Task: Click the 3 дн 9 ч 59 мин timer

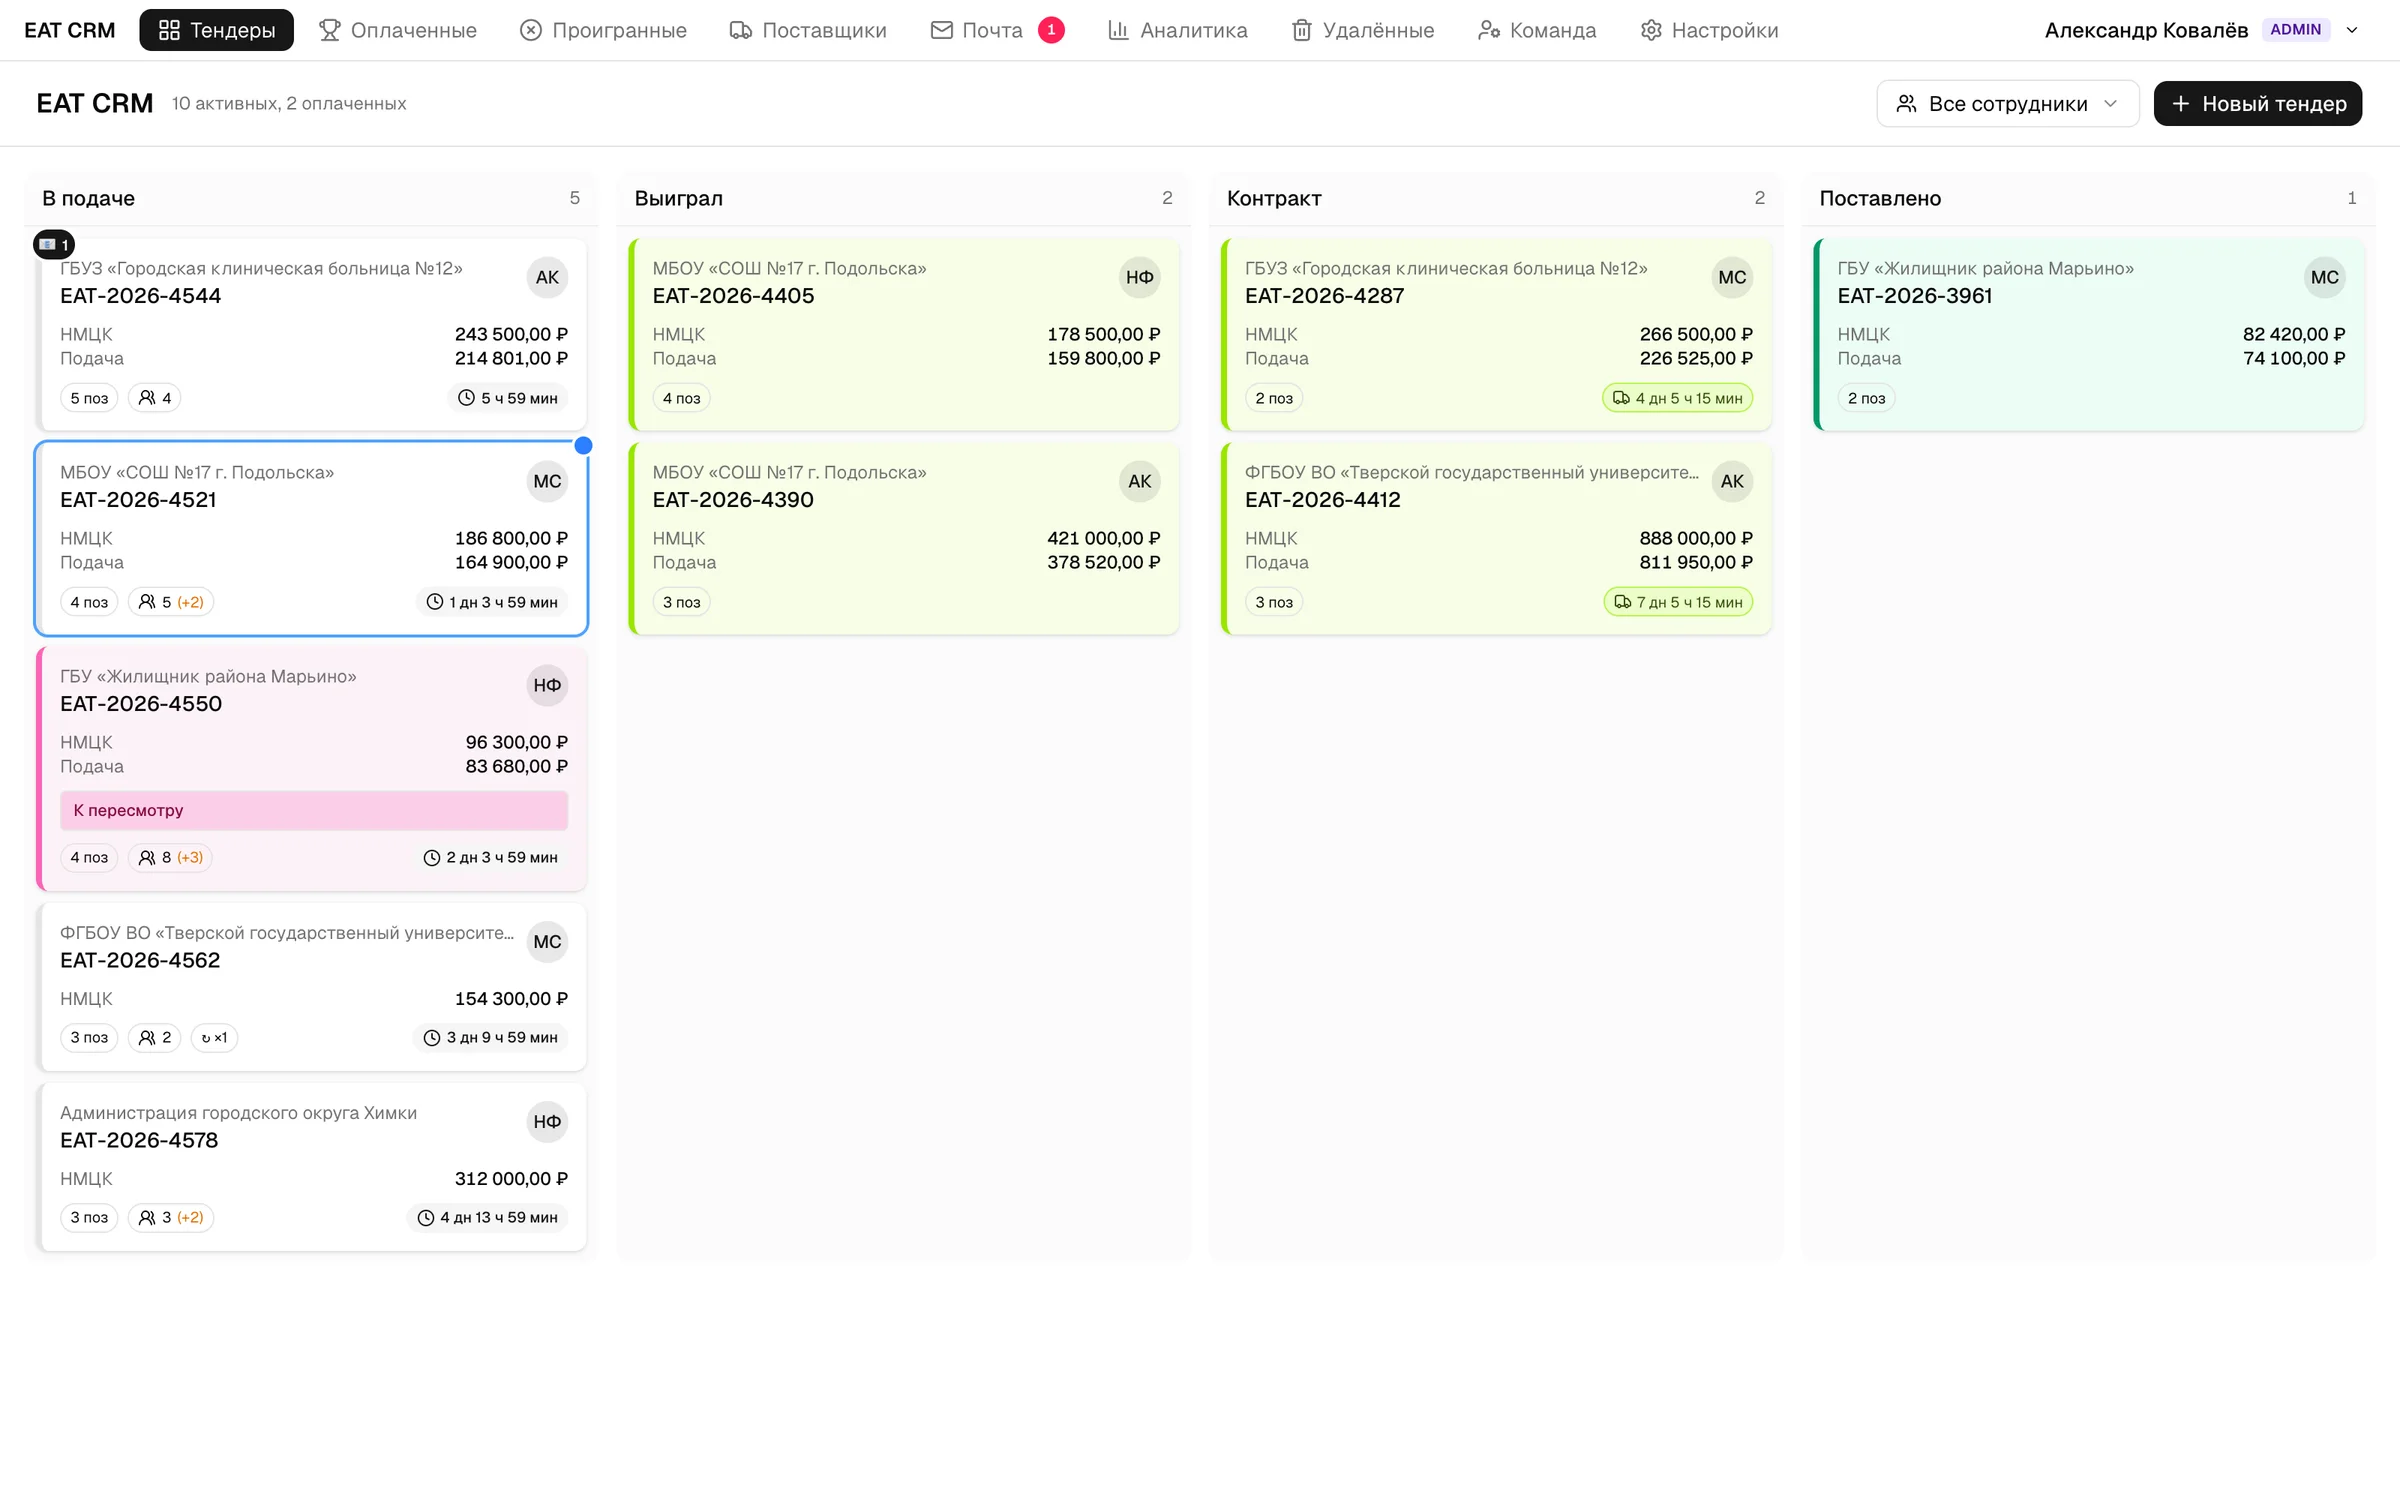Action: [x=491, y=1038]
